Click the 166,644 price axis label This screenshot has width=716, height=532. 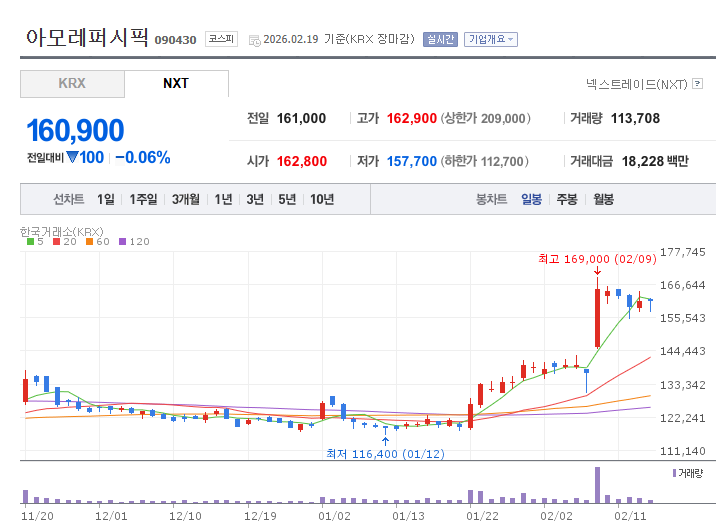point(683,285)
